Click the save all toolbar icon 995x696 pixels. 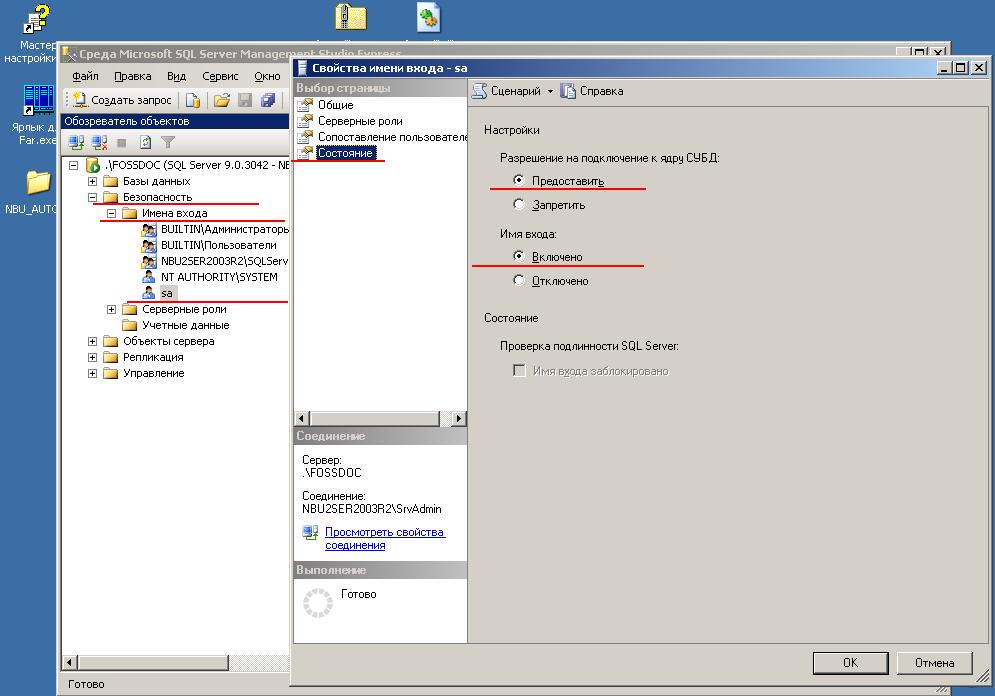click(x=268, y=100)
